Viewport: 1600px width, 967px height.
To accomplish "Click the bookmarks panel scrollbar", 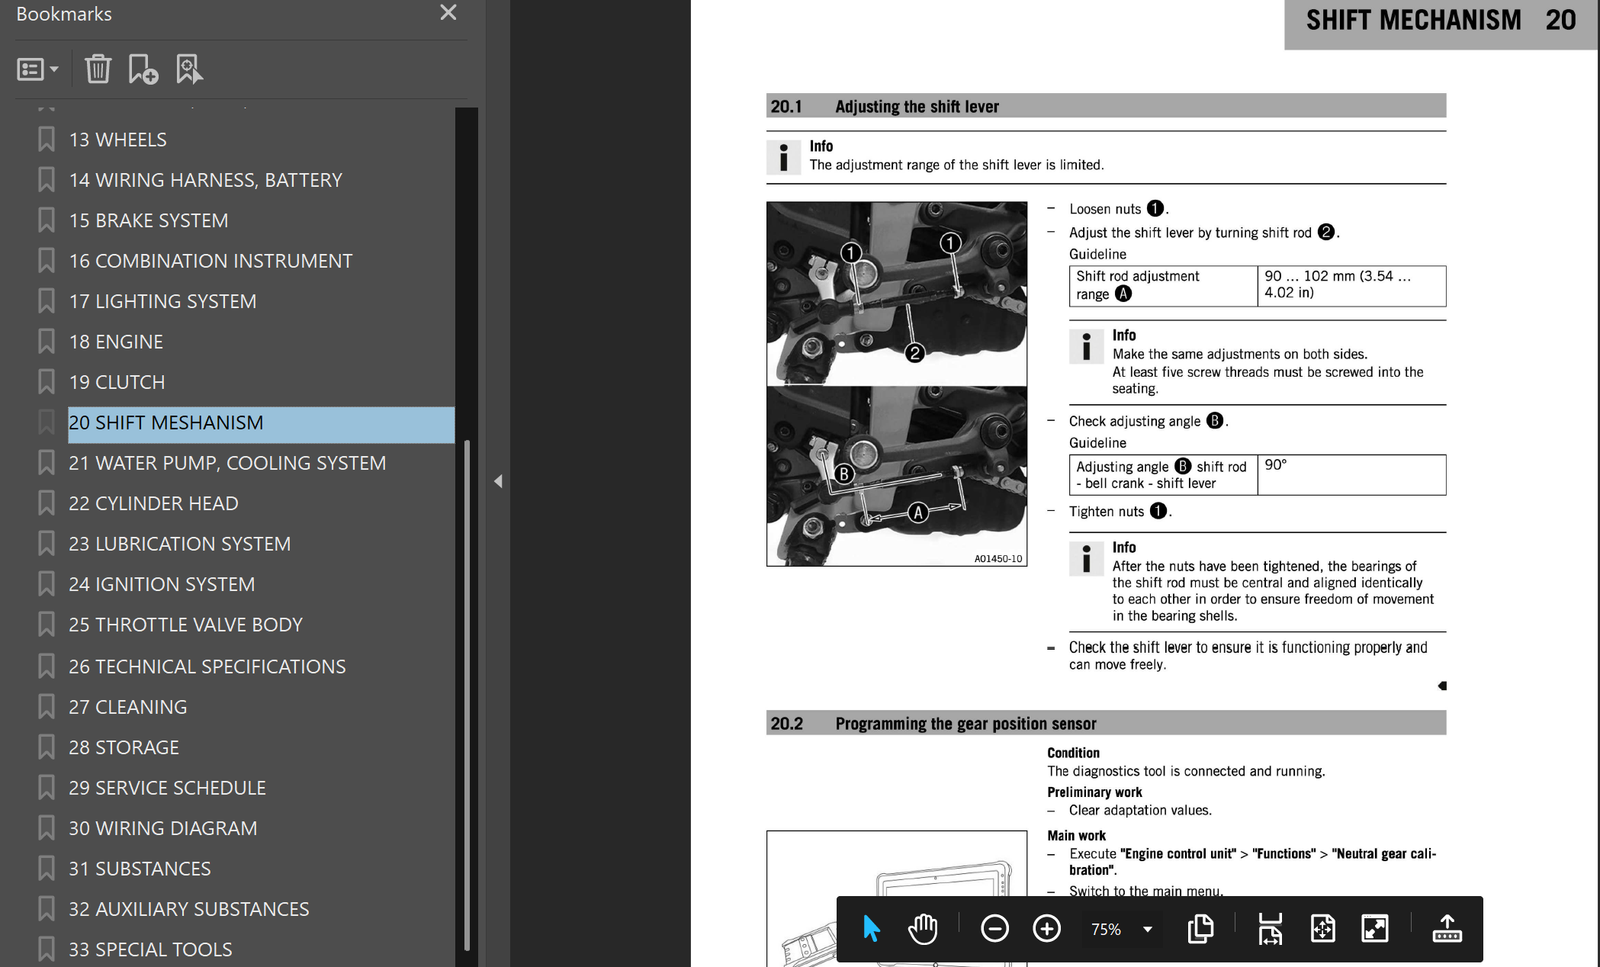I will pyautogui.click(x=467, y=695).
